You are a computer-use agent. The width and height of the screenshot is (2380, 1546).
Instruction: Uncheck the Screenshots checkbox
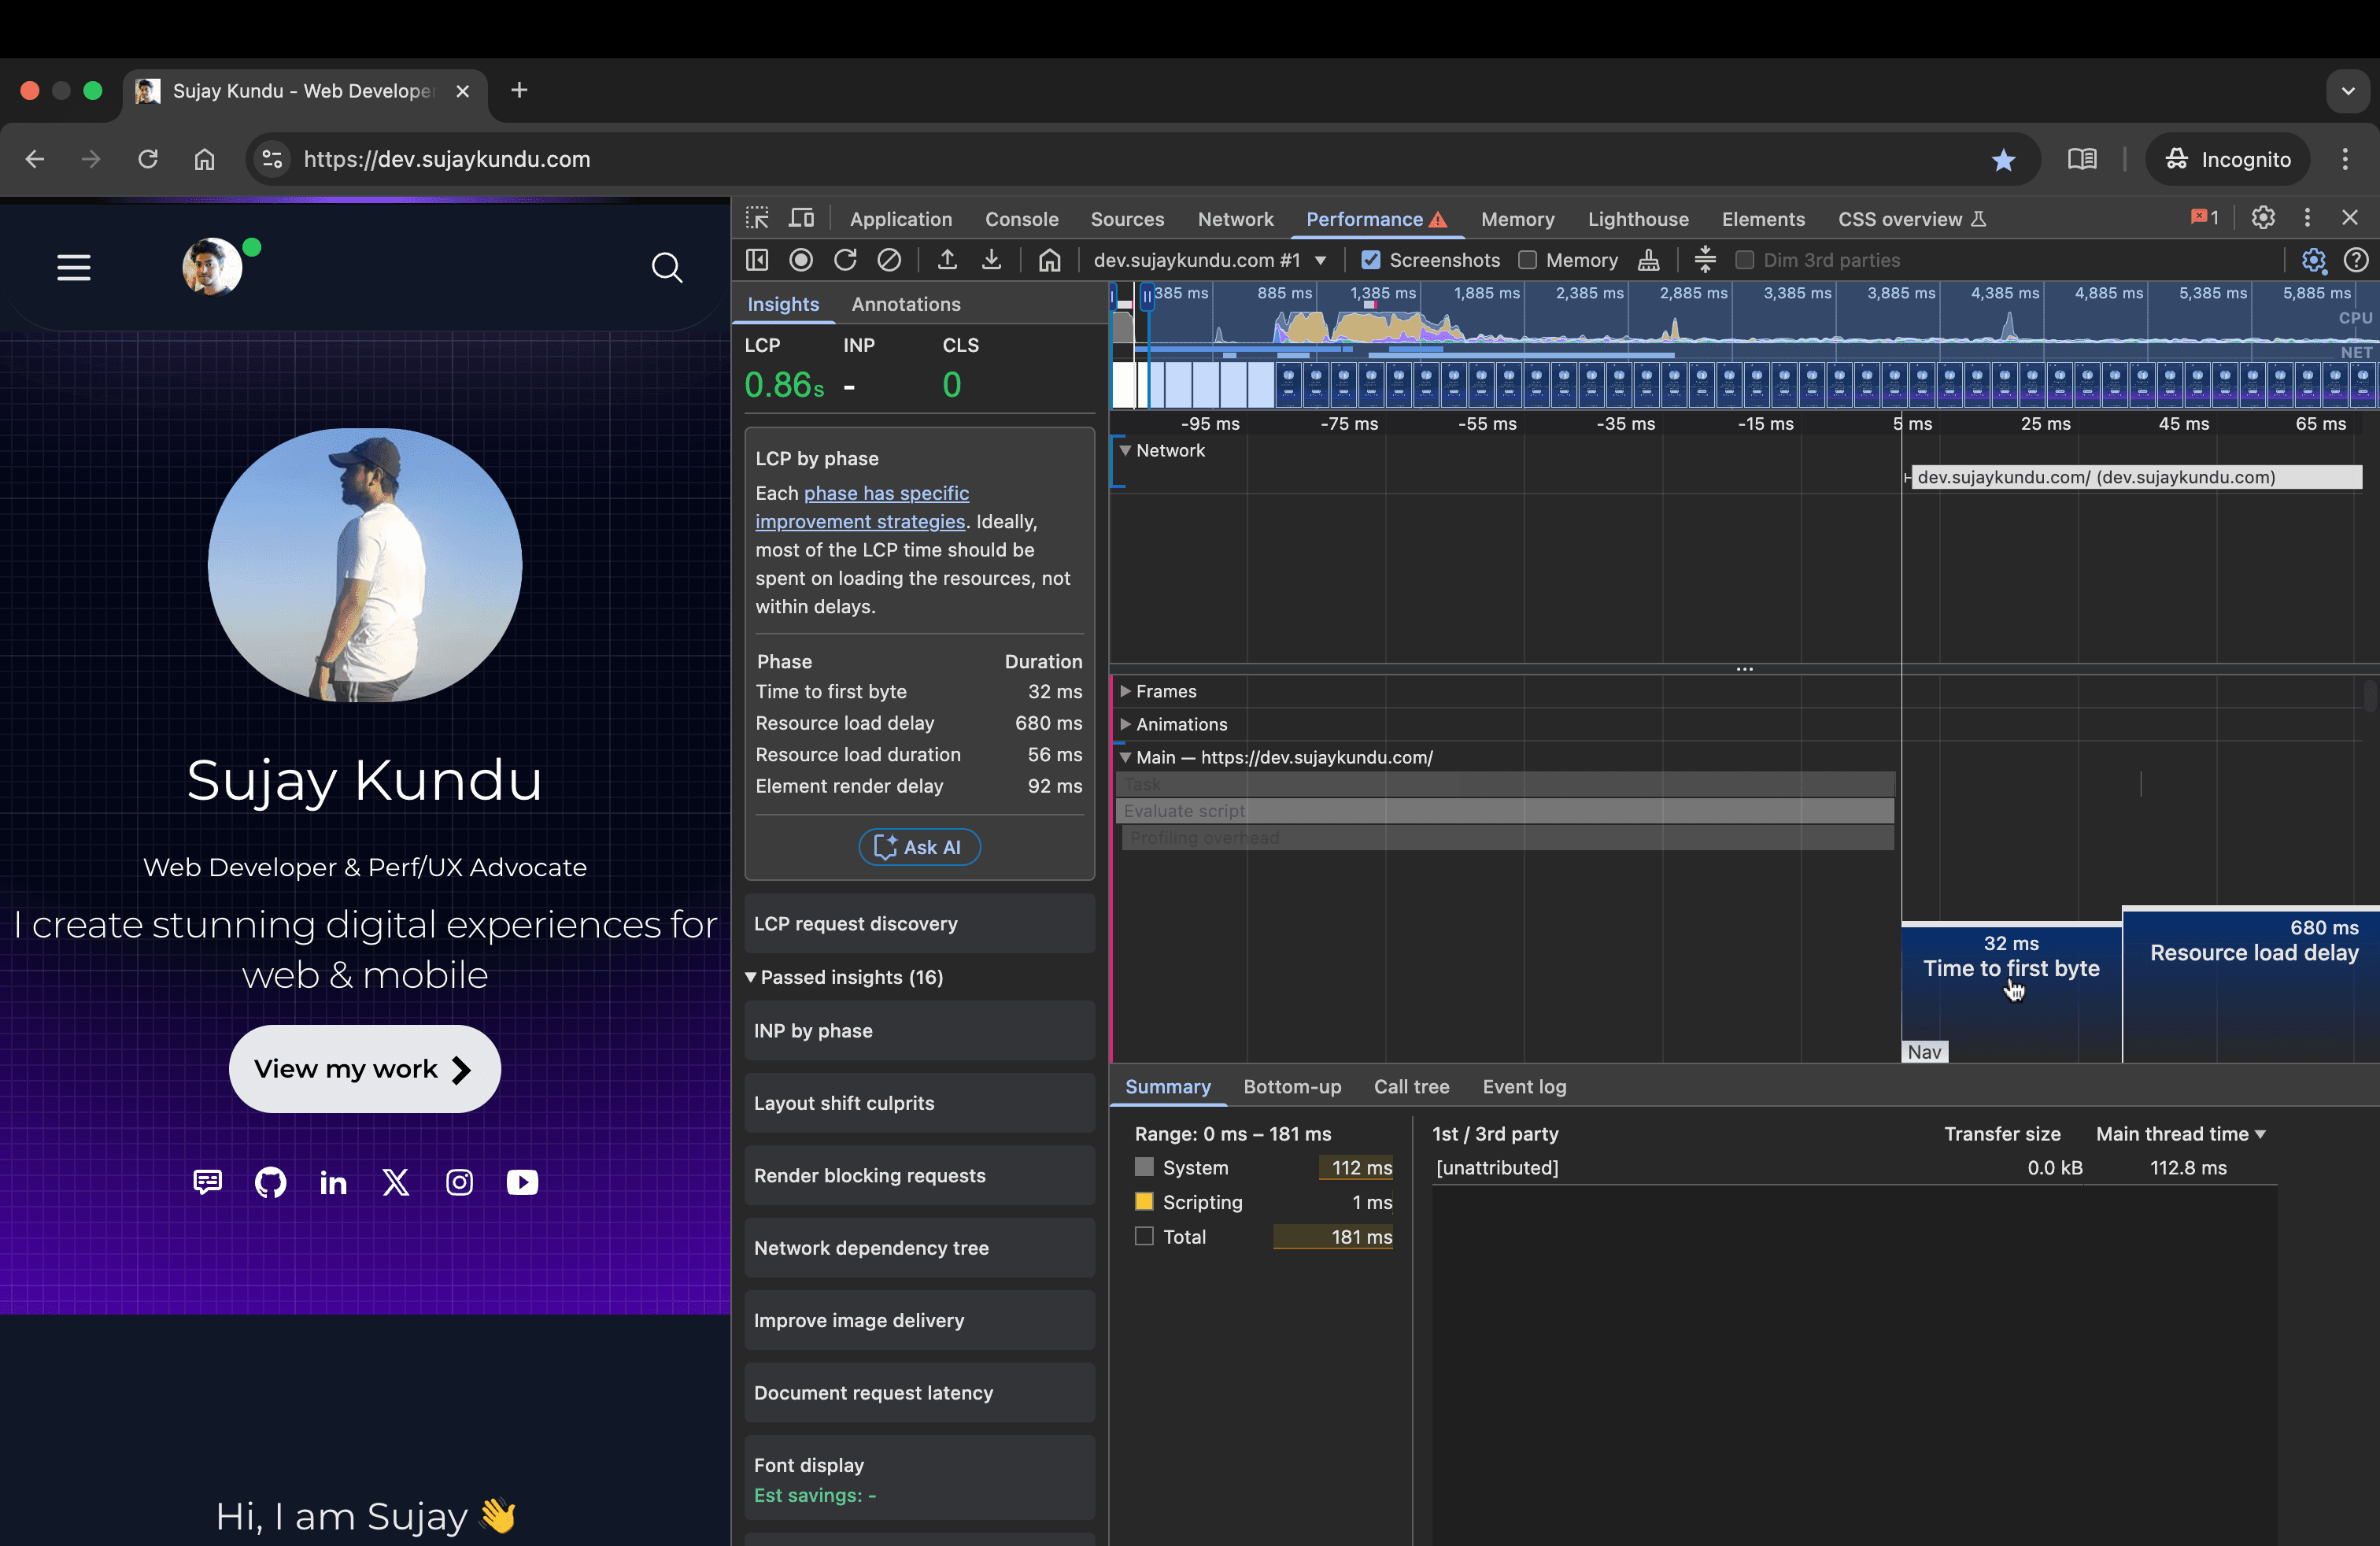1371,260
